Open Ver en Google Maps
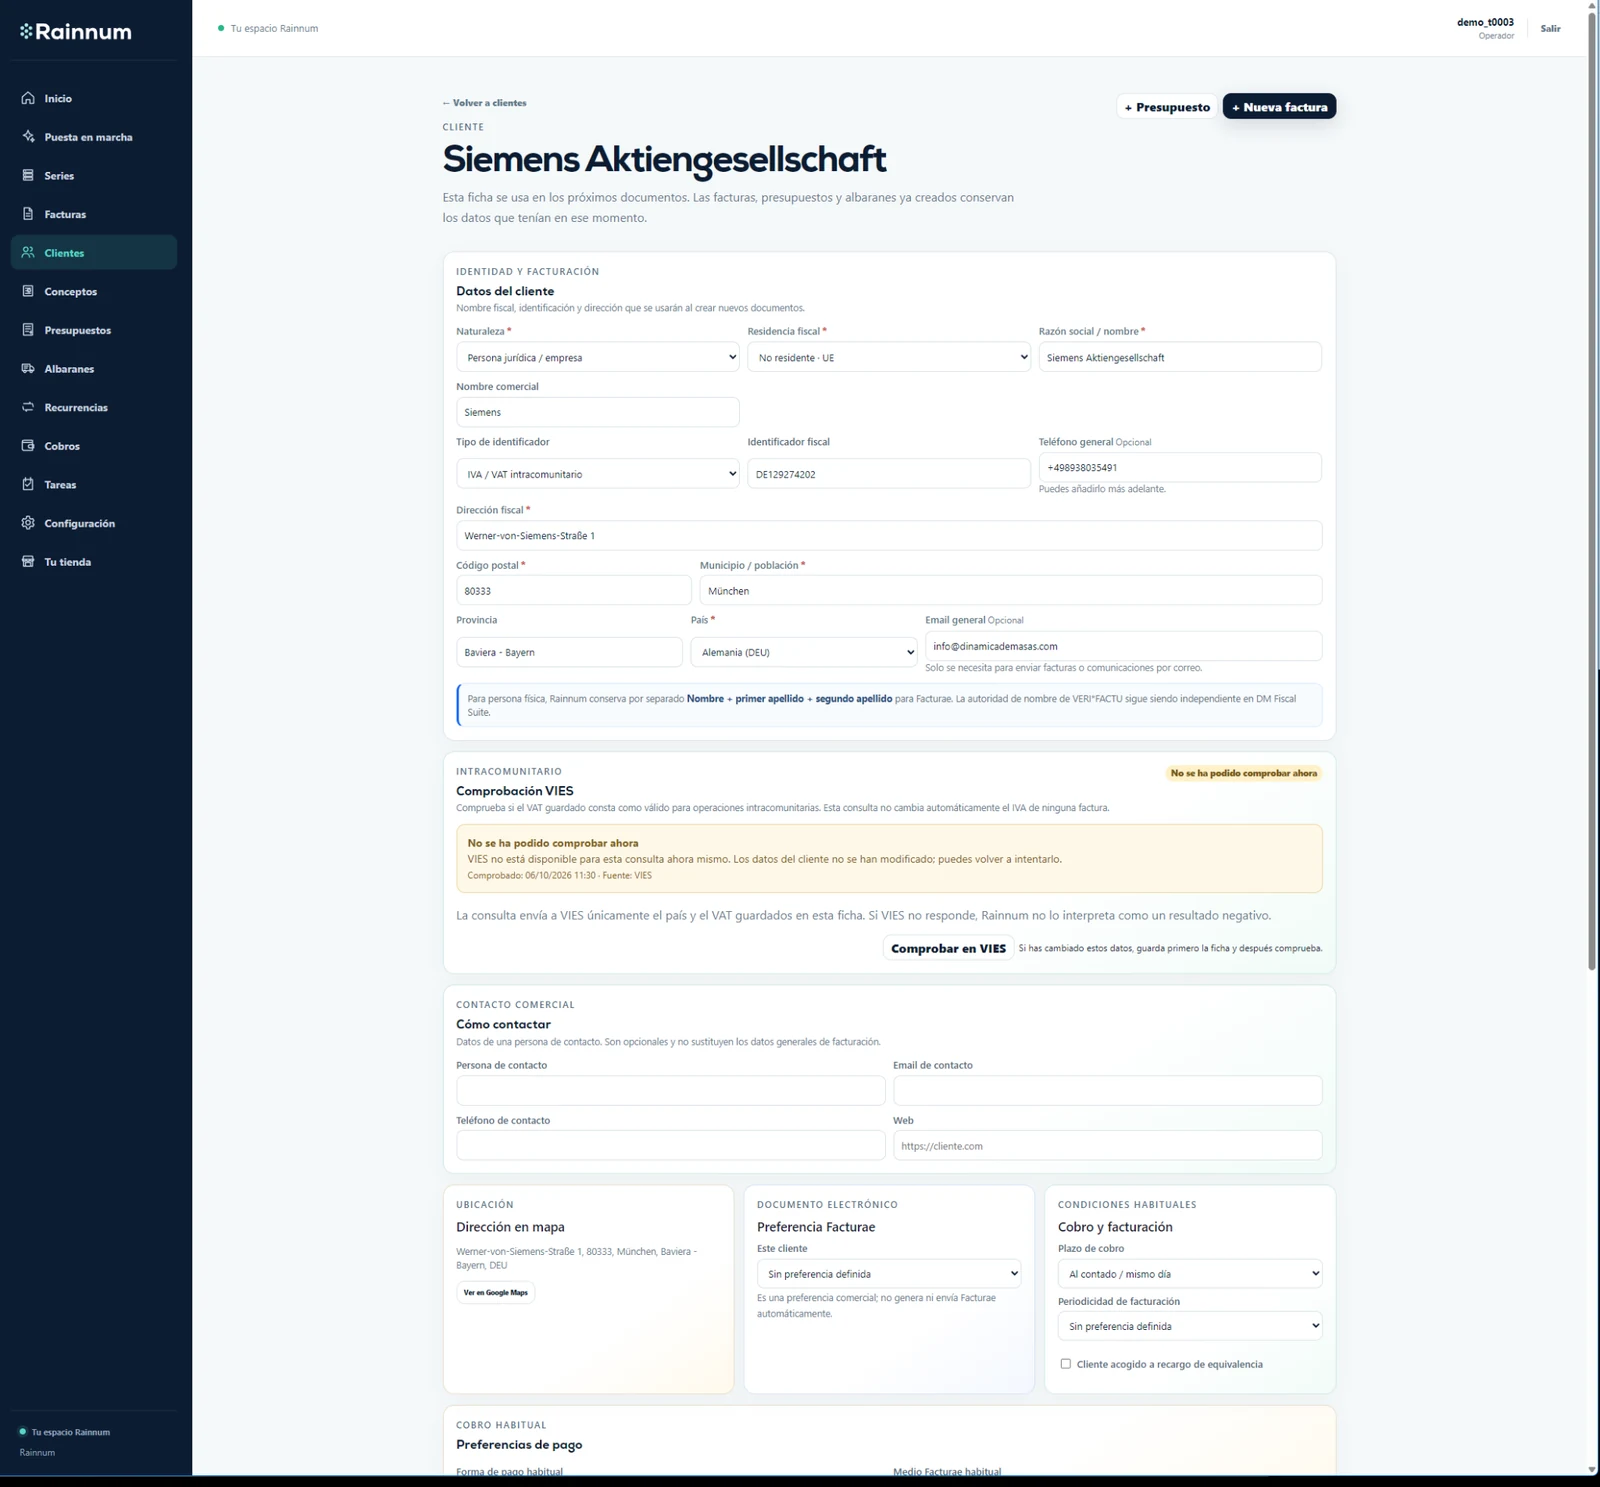Image resolution: width=1600 pixels, height=1487 pixels. [495, 1292]
